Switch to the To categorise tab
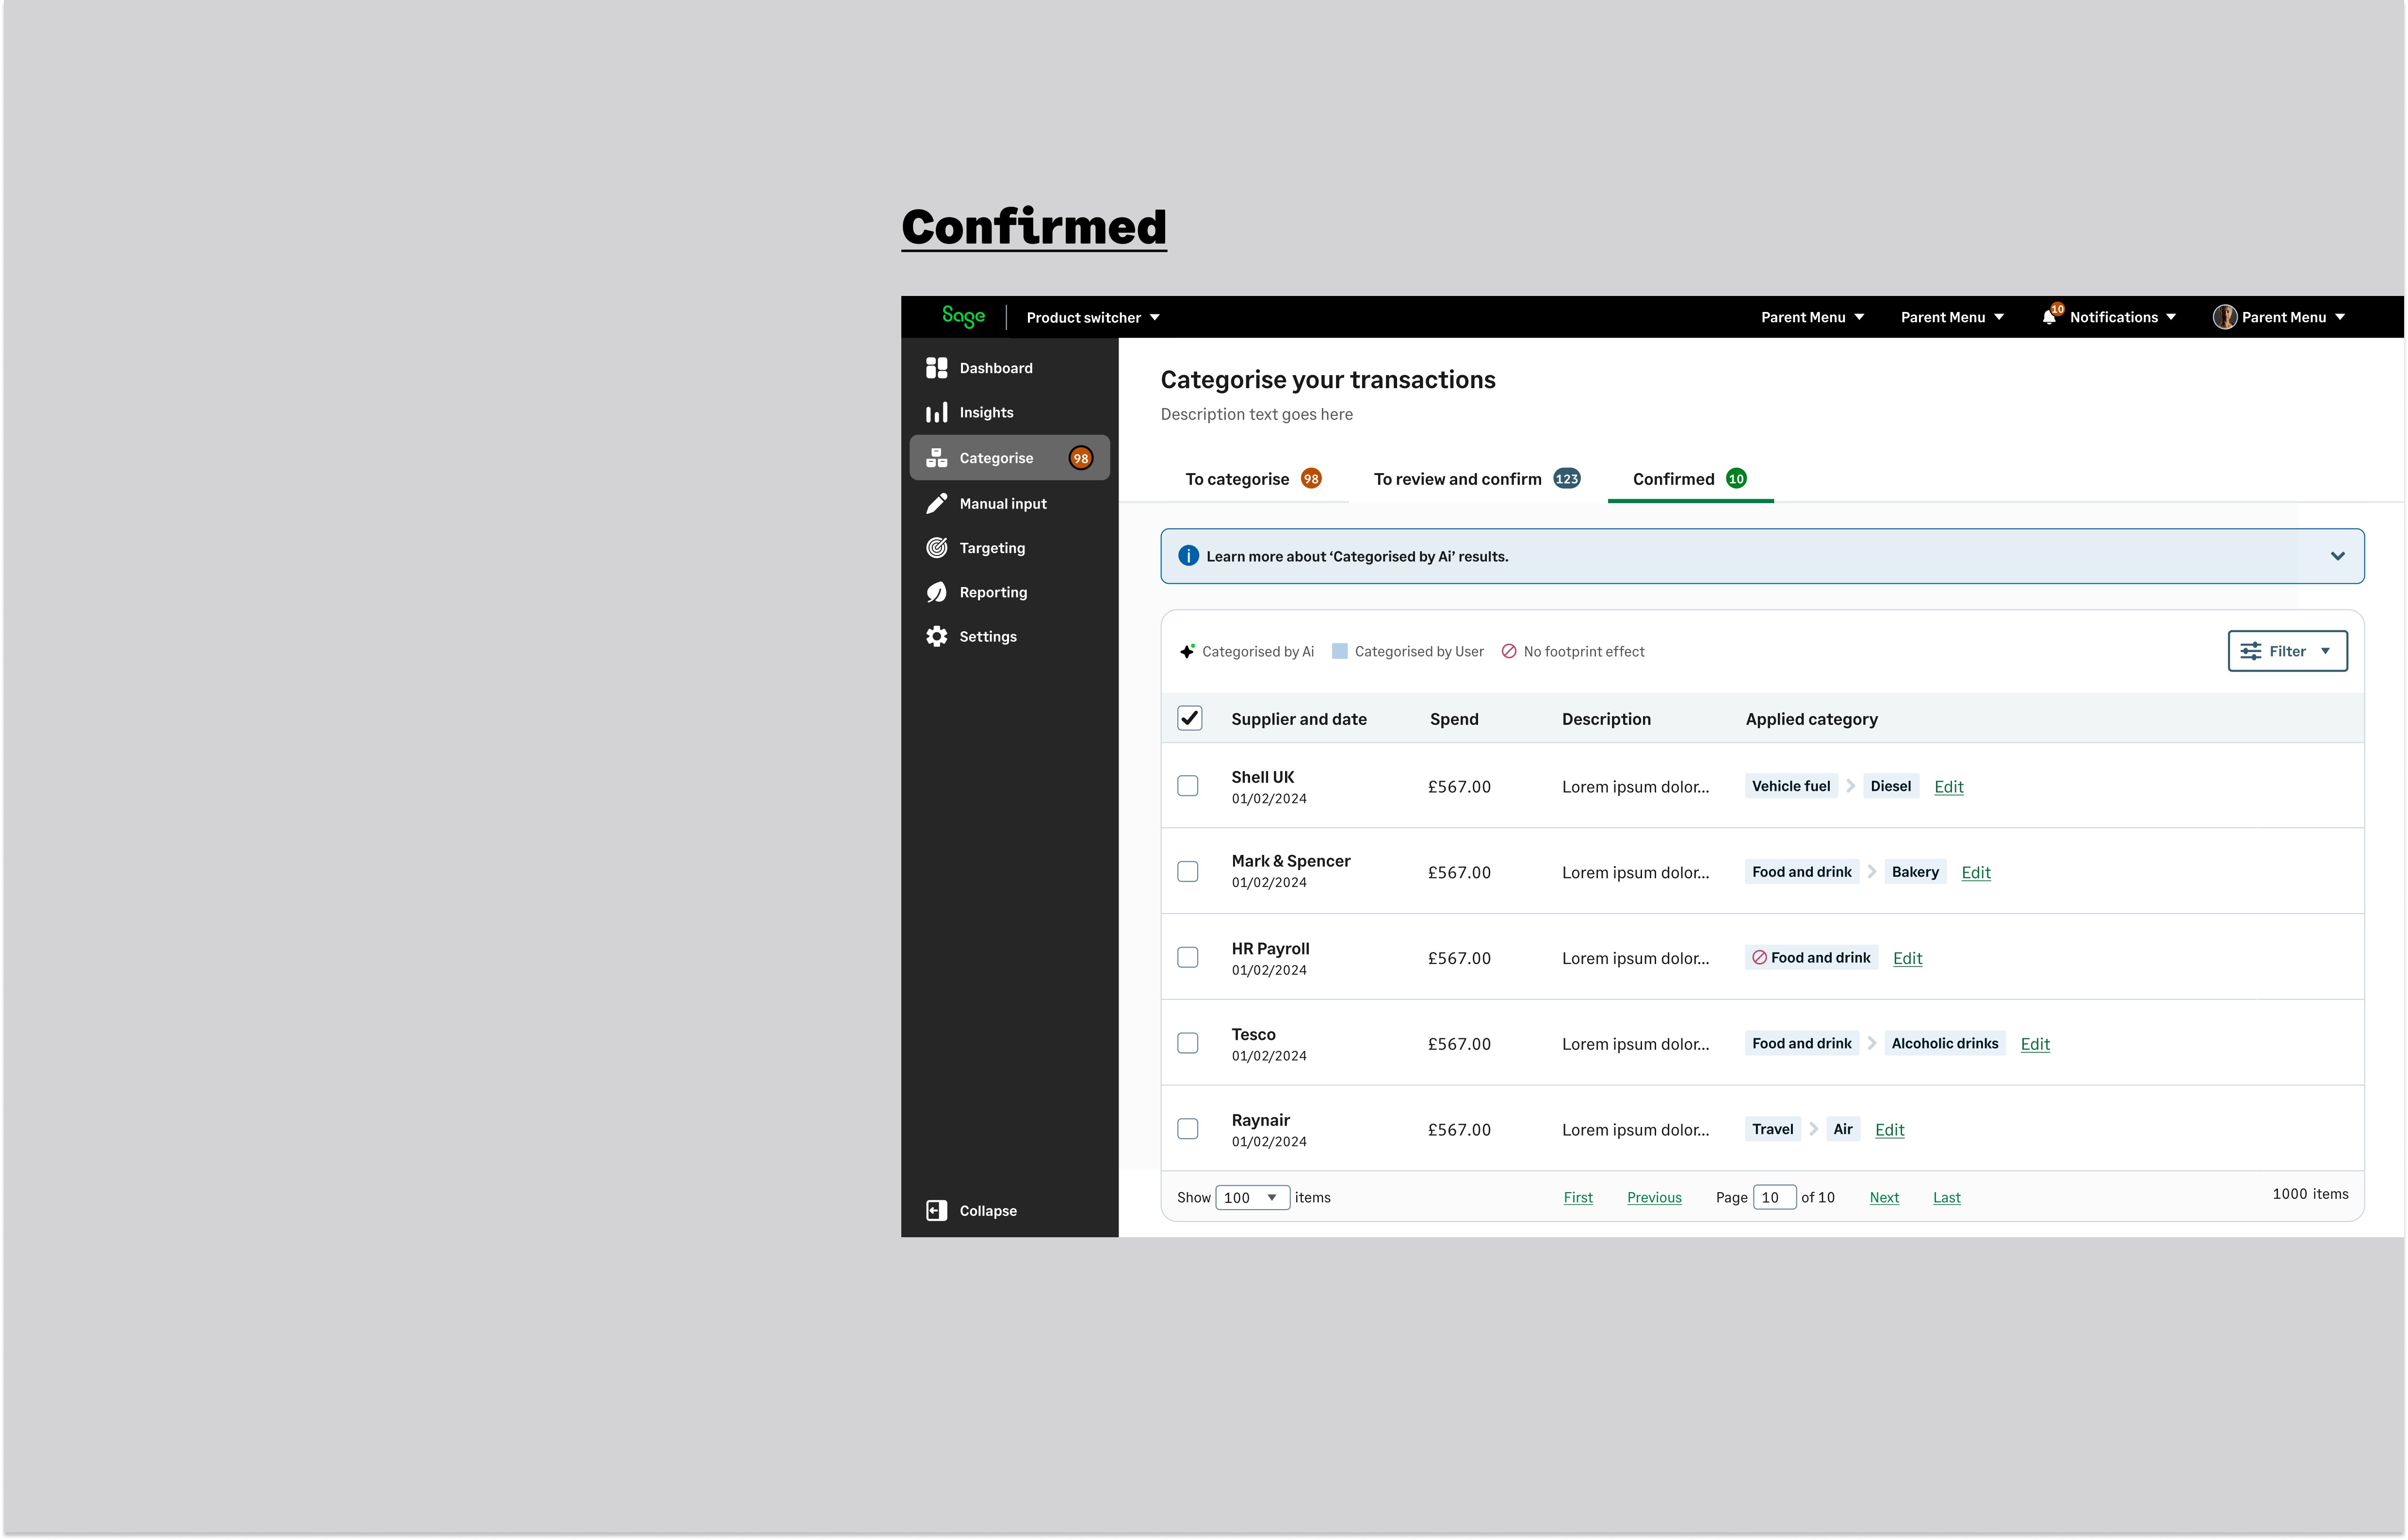Screen dimensions: 2408x1540 point(1252,479)
